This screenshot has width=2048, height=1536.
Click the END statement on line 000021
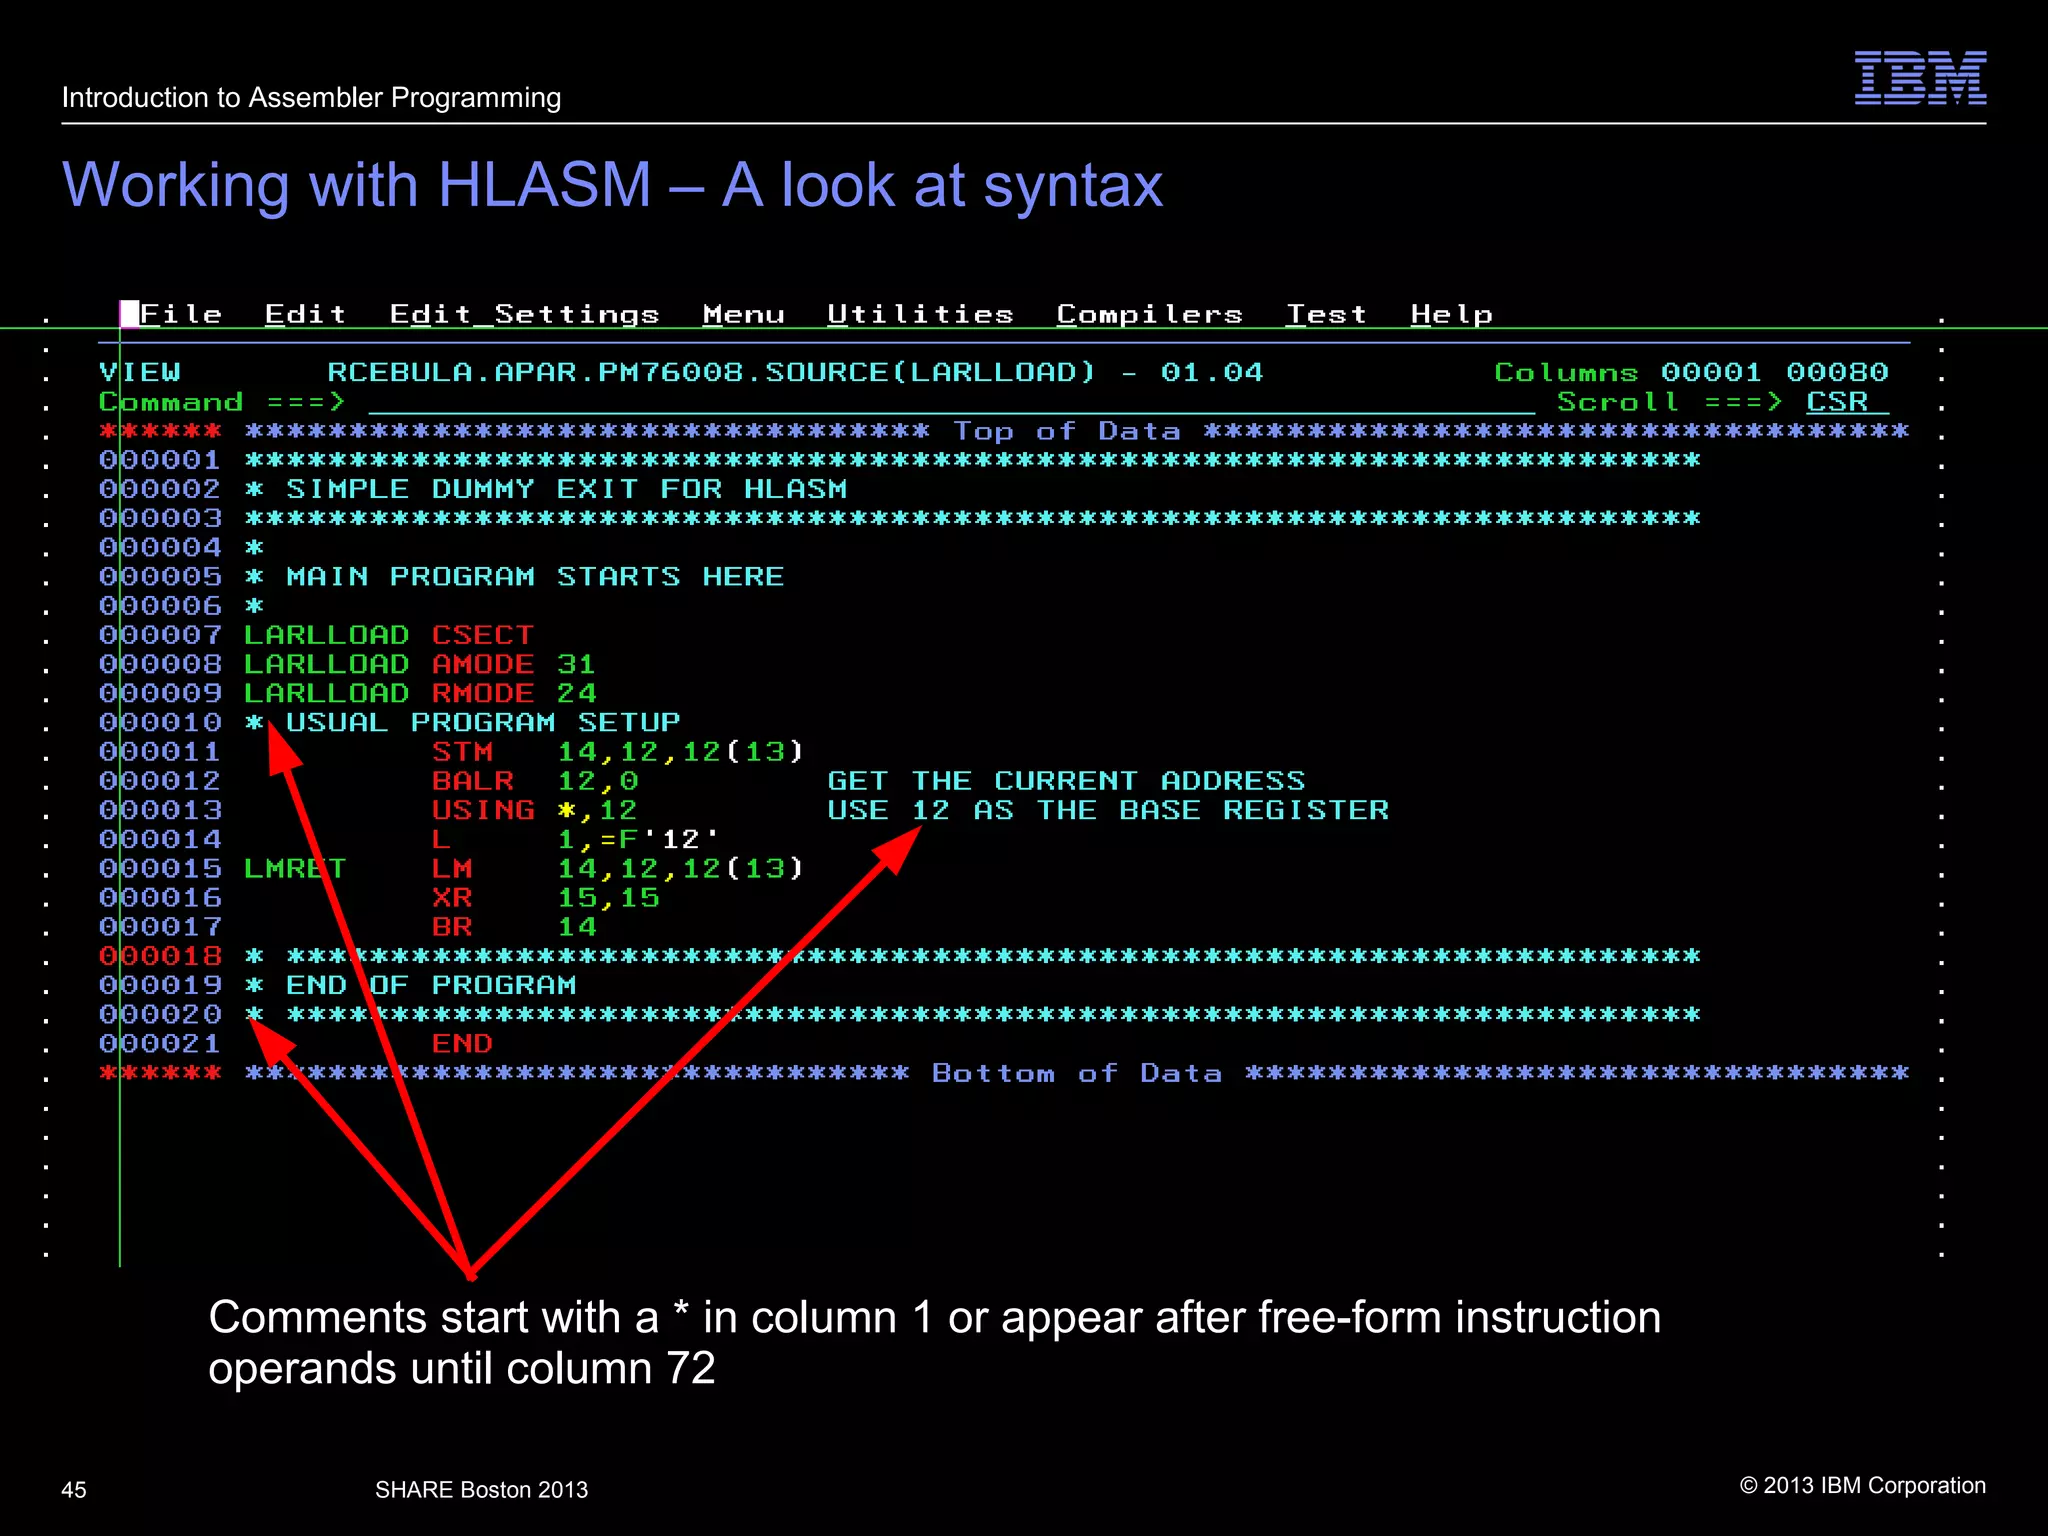click(462, 1044)
